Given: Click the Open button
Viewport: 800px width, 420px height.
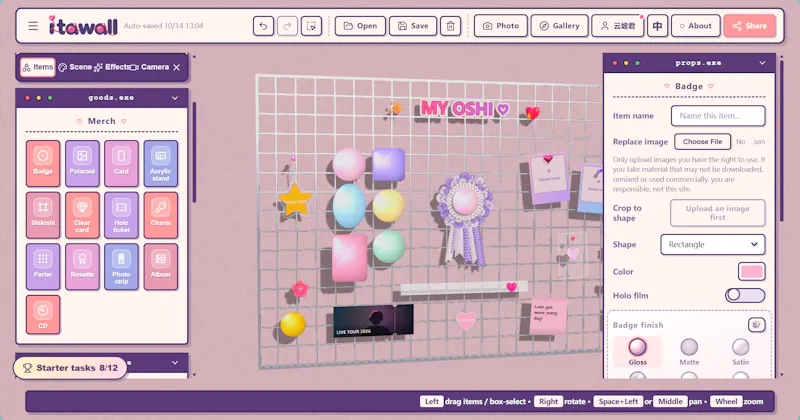Looking at the screenshot, I should click(x=360, y=26).
